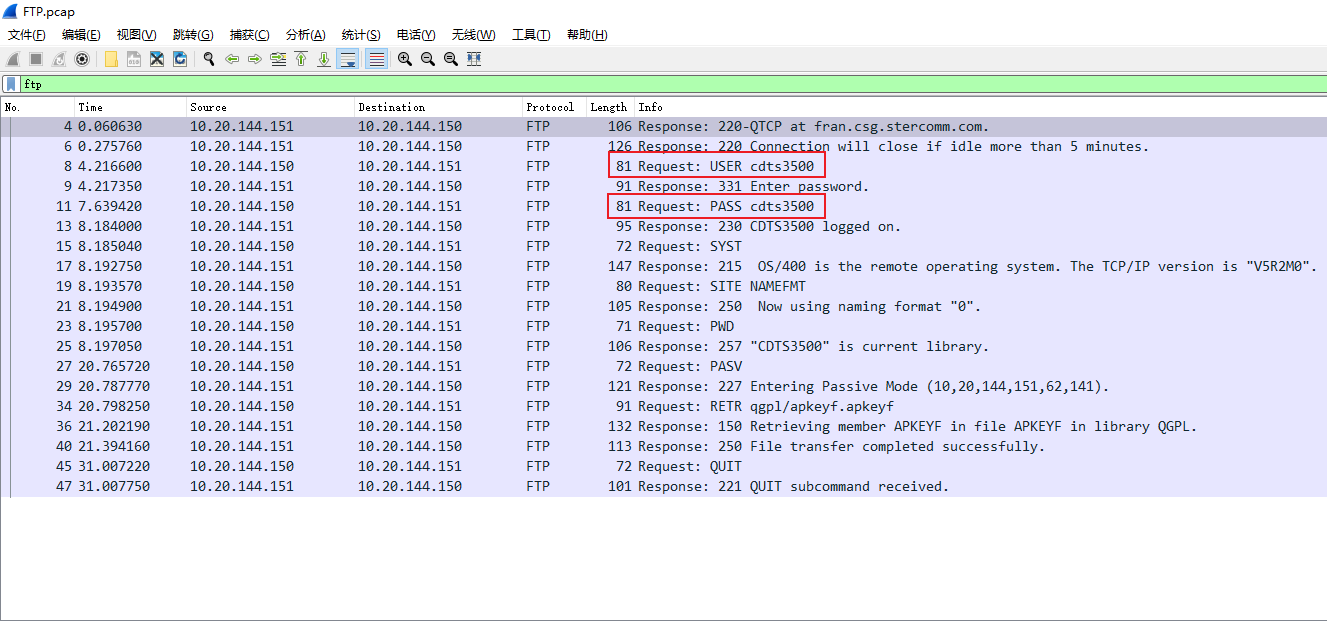This screenshot has height=621, width=1327.
Task: Zoom in on packet list text
Action: (x=405, y=59)
